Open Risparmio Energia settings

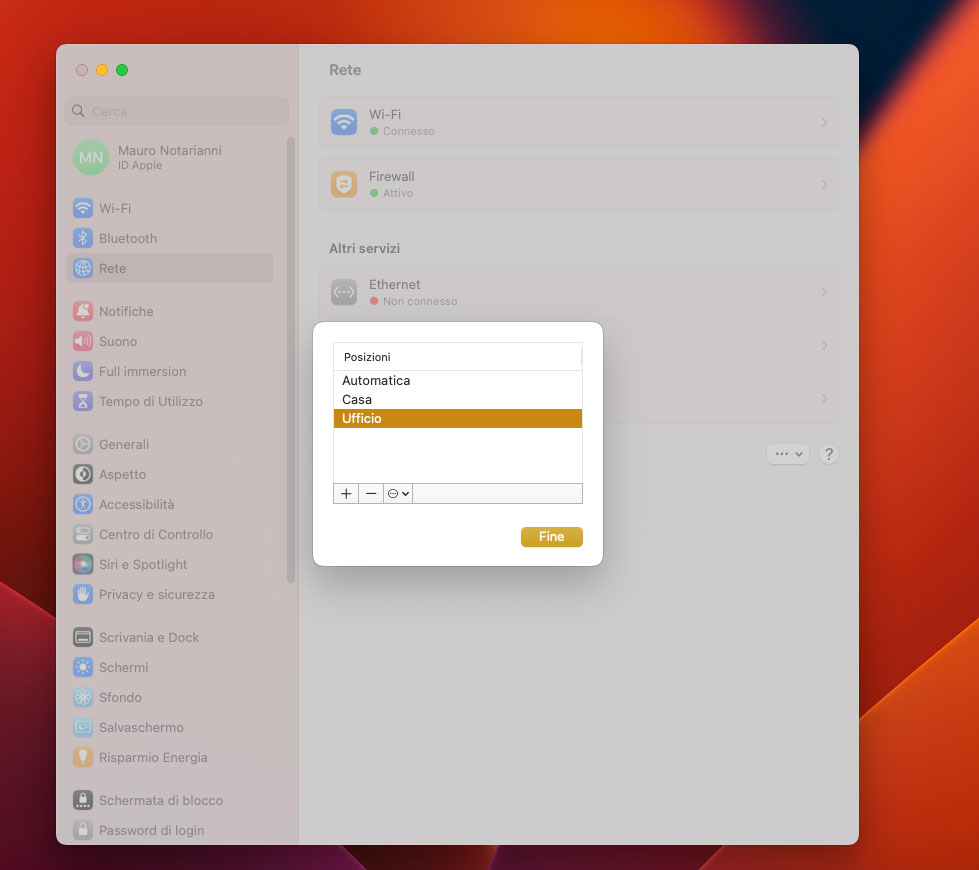(x=169, y=757)
